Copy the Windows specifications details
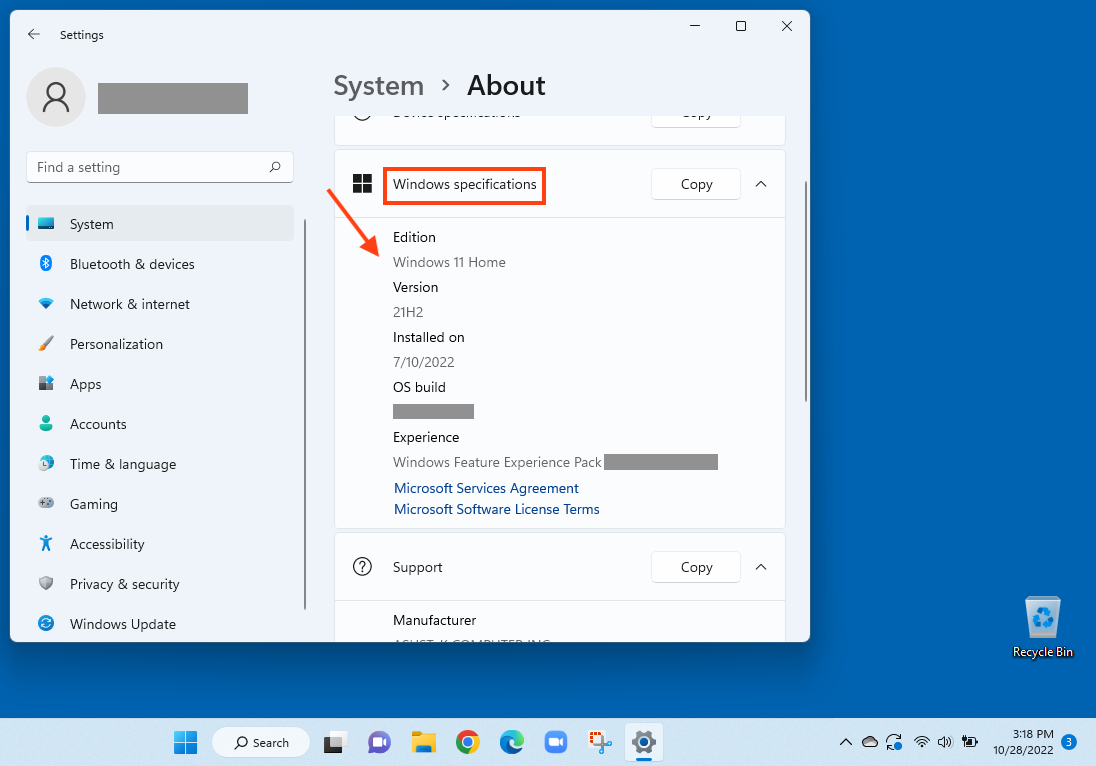 [x=695, y=184]
